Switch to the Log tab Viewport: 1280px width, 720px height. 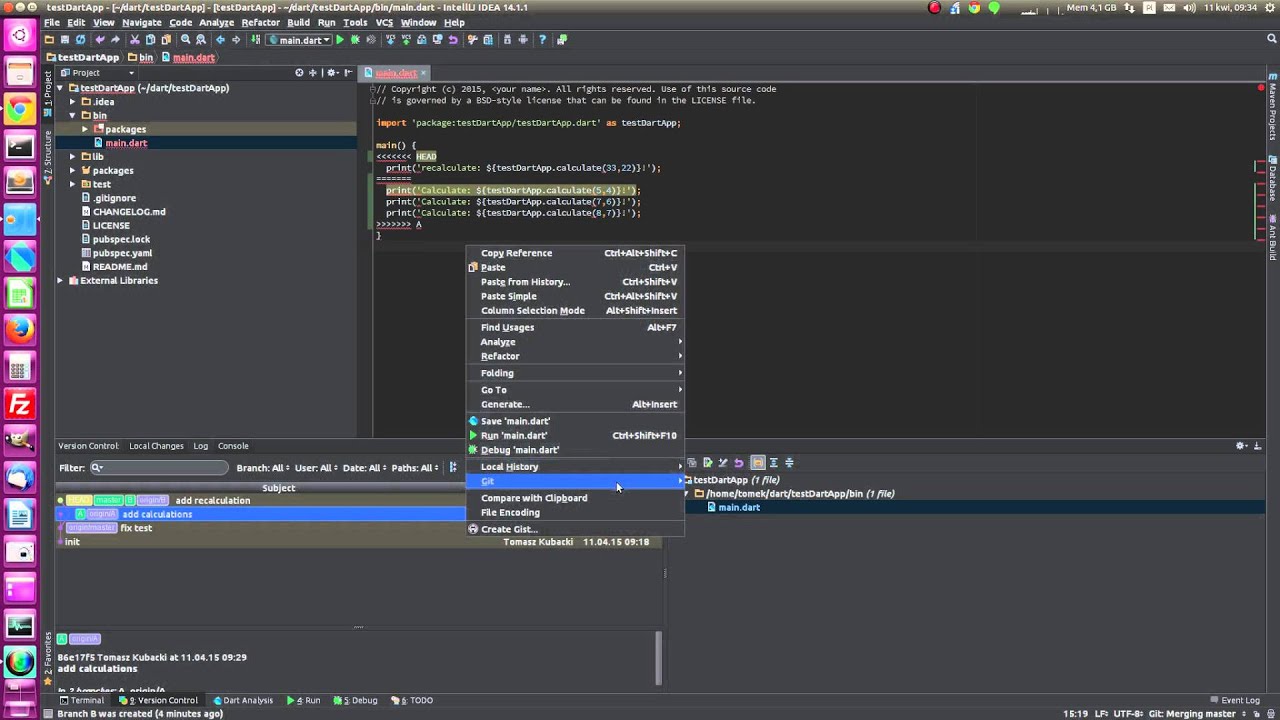[201, 446]
